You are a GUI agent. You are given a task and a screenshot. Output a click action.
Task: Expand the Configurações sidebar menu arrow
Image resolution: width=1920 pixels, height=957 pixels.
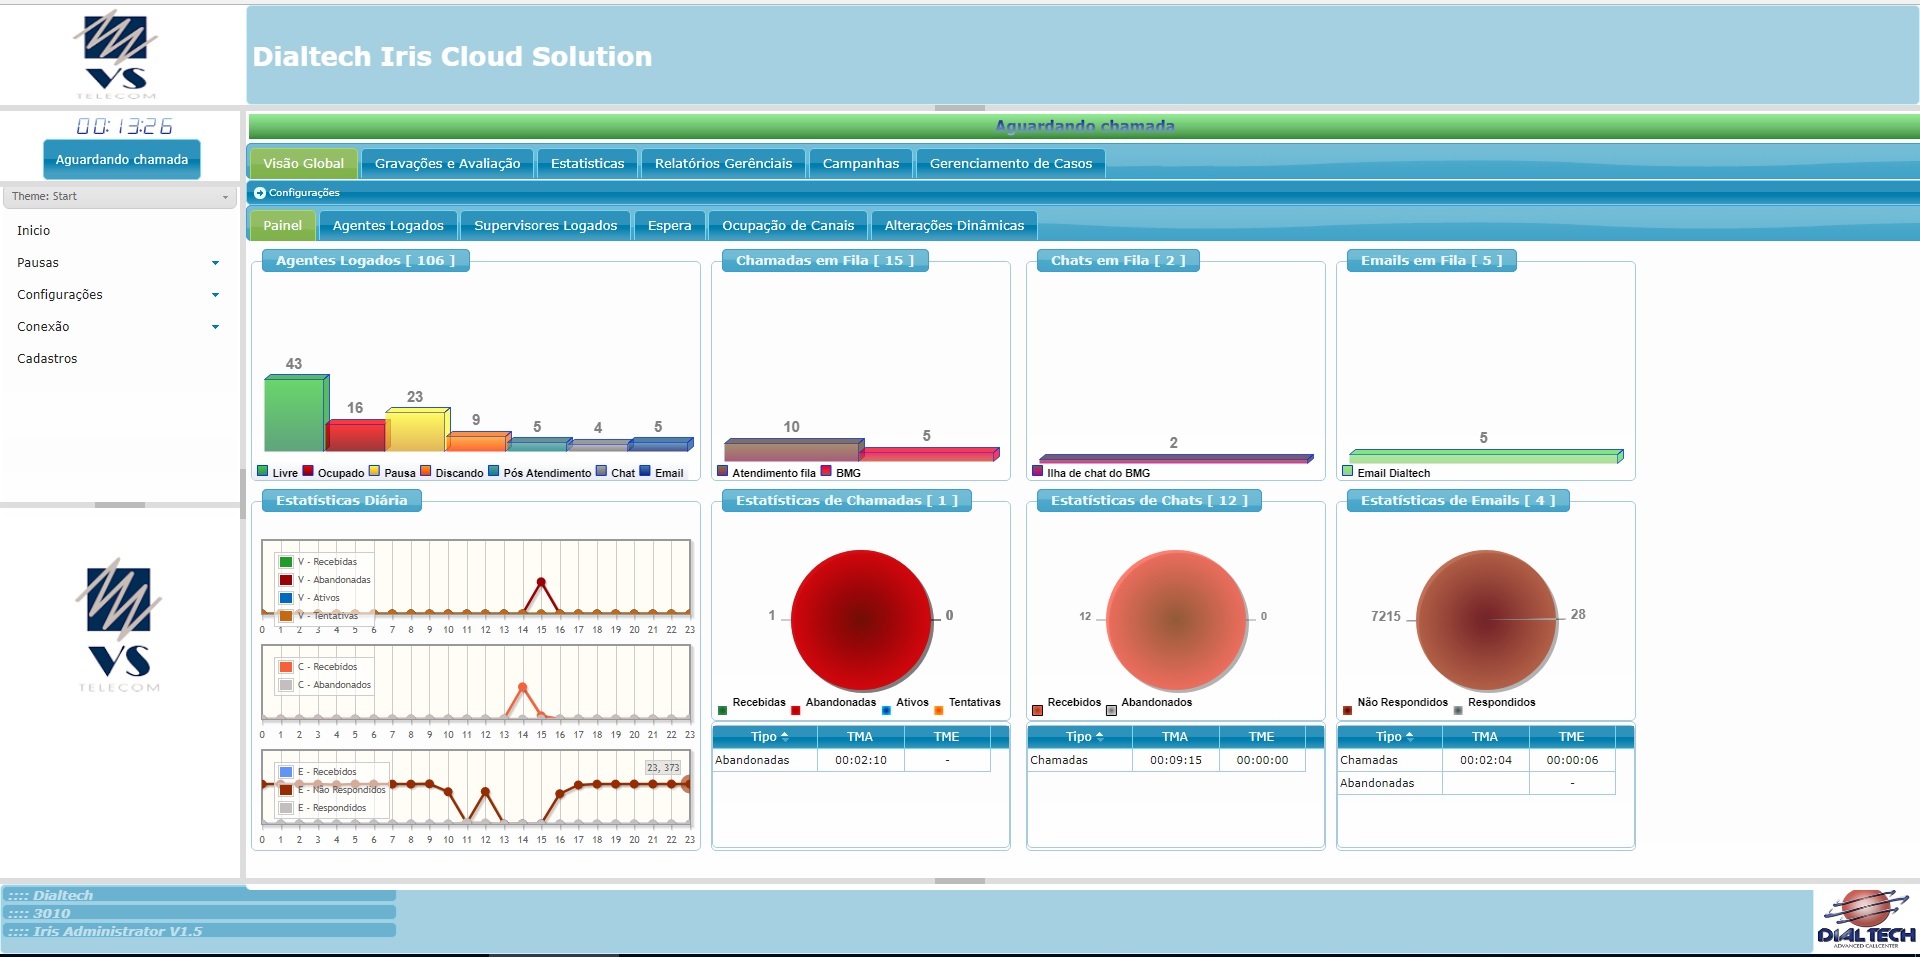[215, 295]
